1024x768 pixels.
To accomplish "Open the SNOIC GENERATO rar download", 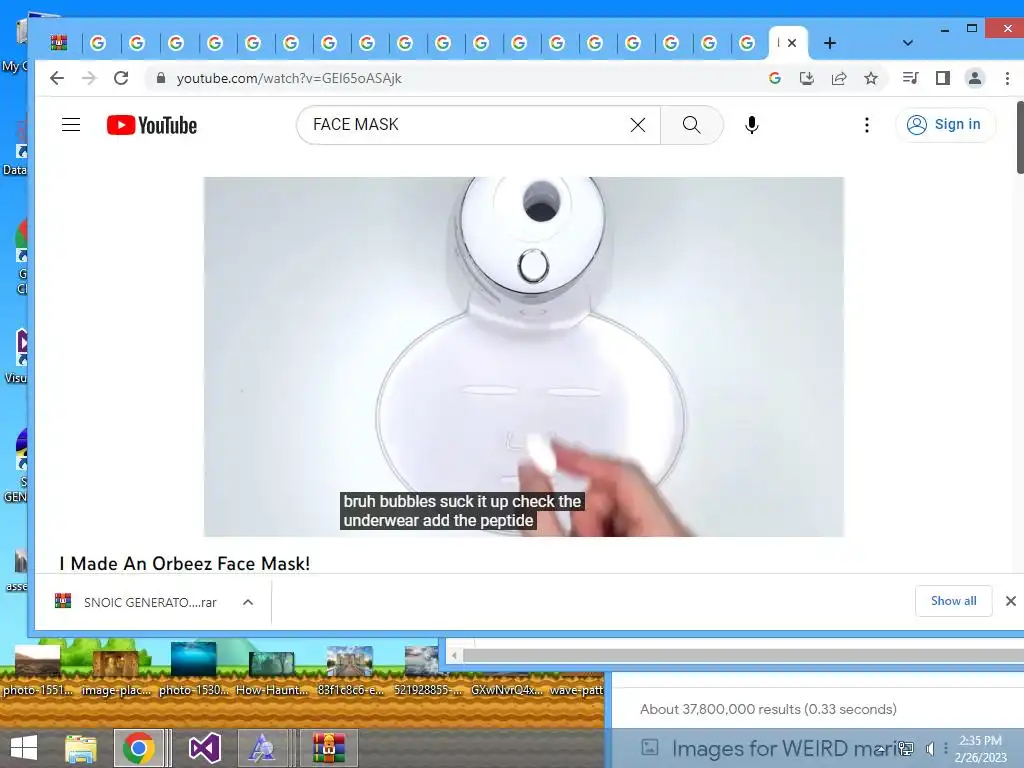I will (150, 602).
